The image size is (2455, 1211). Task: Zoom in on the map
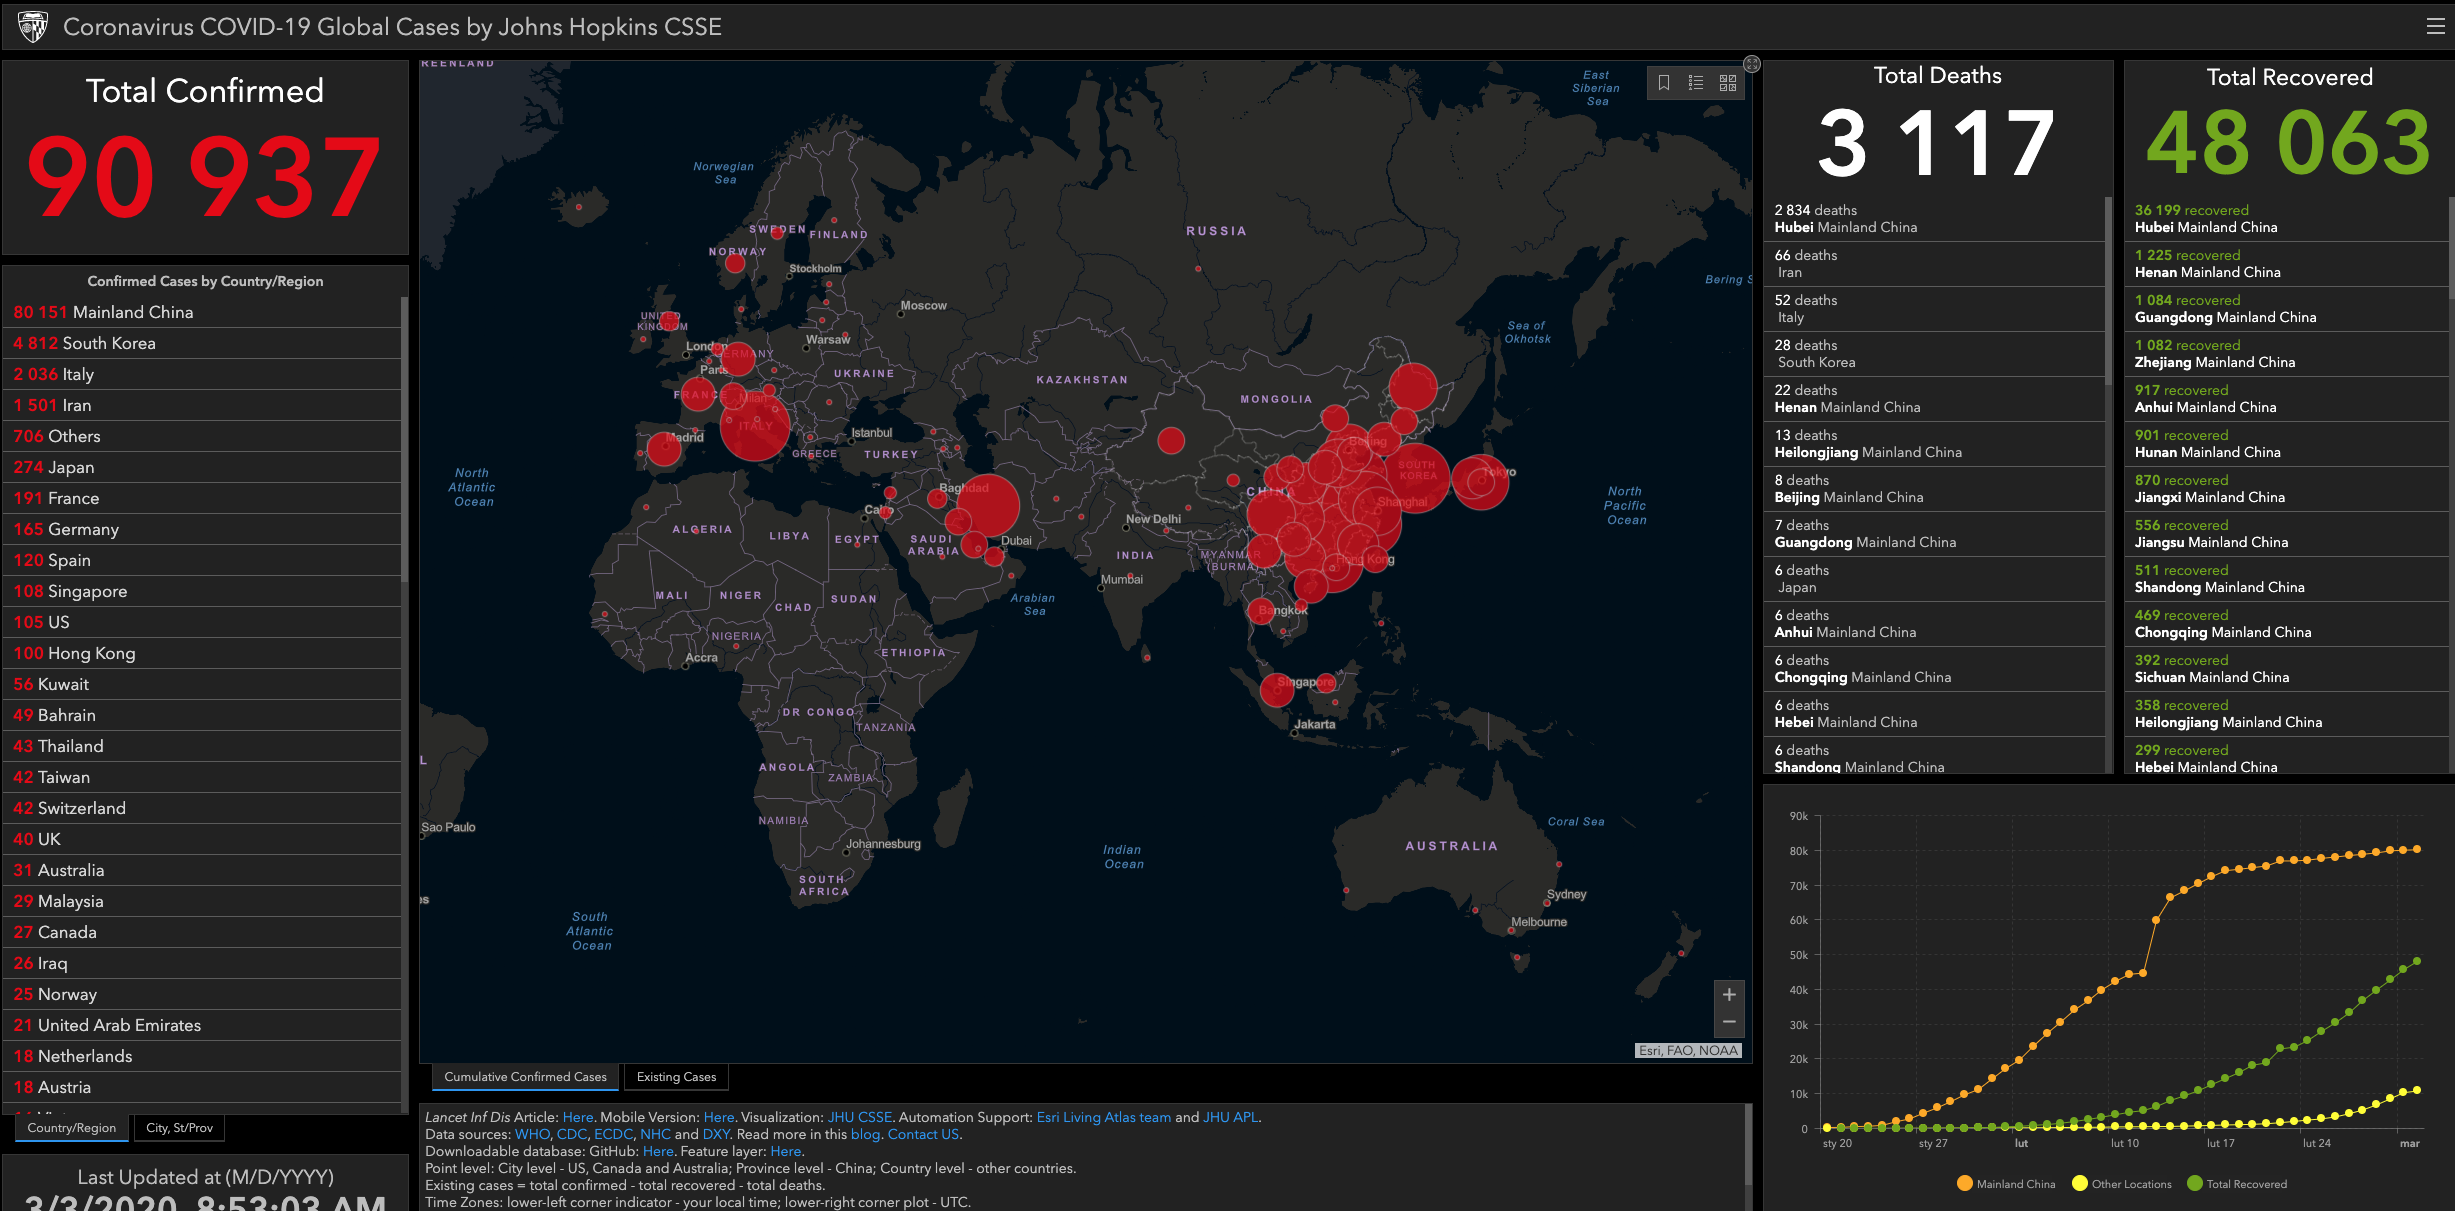(x=1729, y=995)
